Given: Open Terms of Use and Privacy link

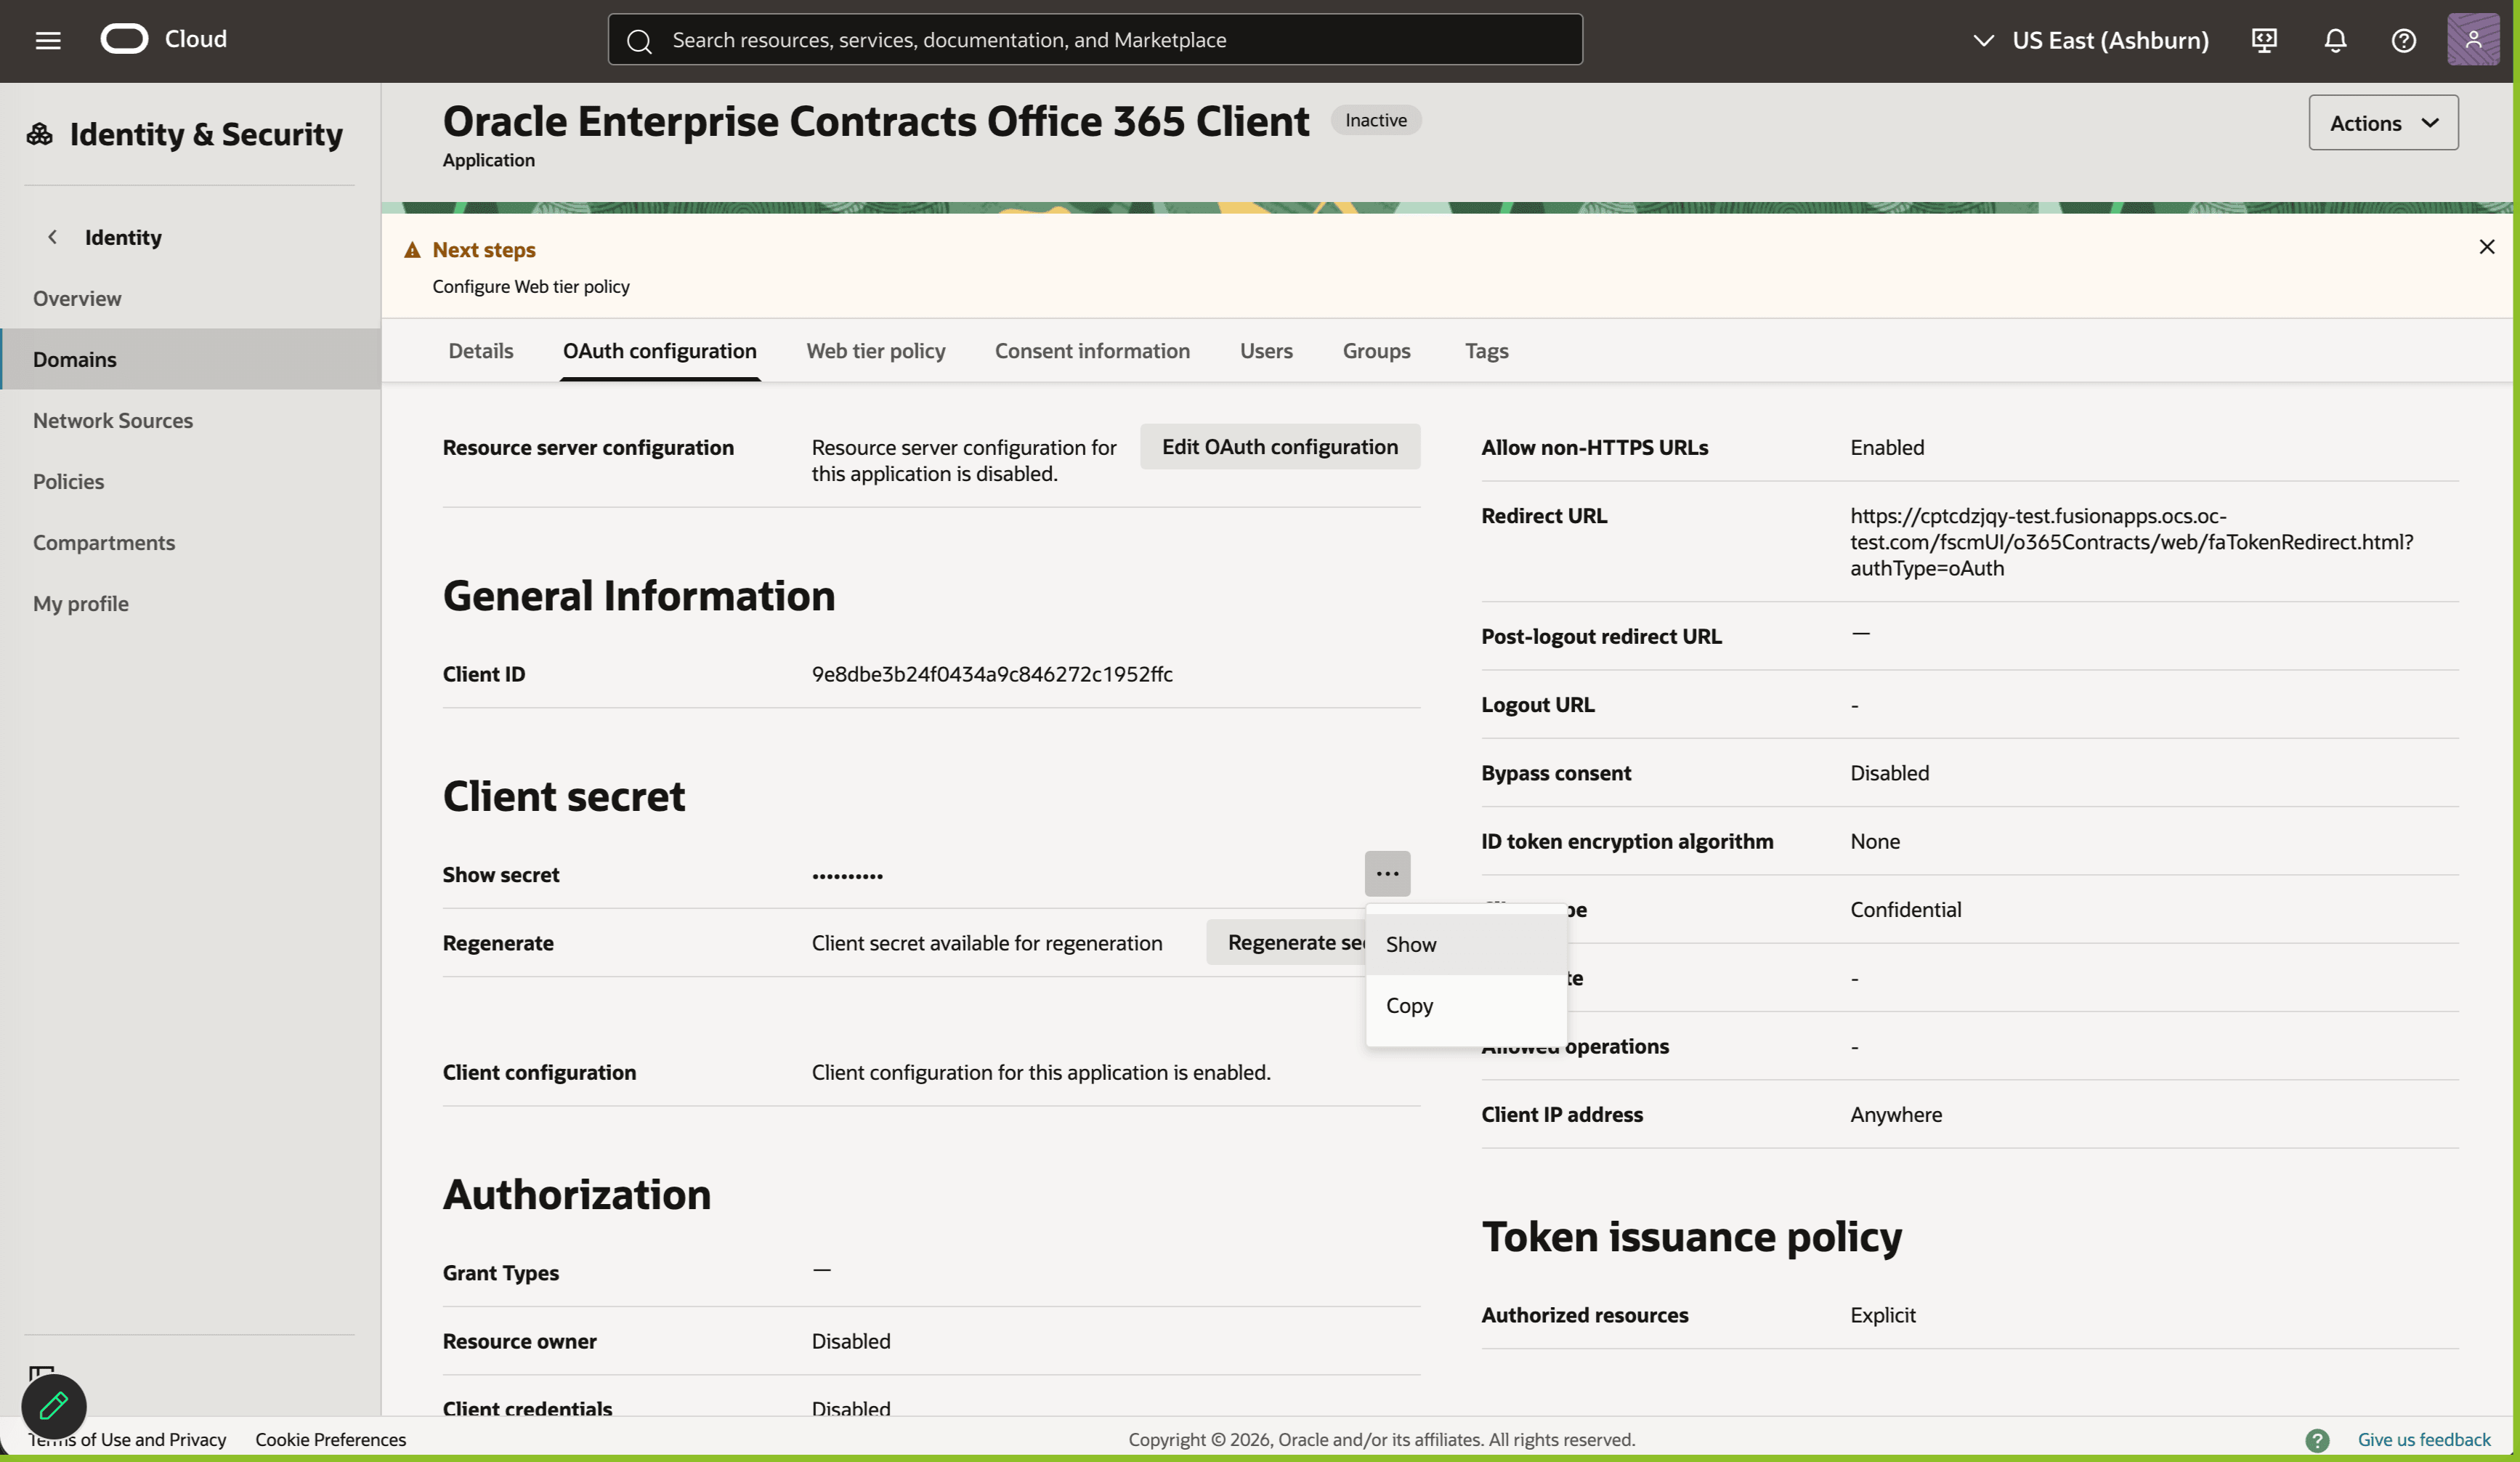Looking at the screenshot, I should pyautogui.click(x=127, y=1440).
